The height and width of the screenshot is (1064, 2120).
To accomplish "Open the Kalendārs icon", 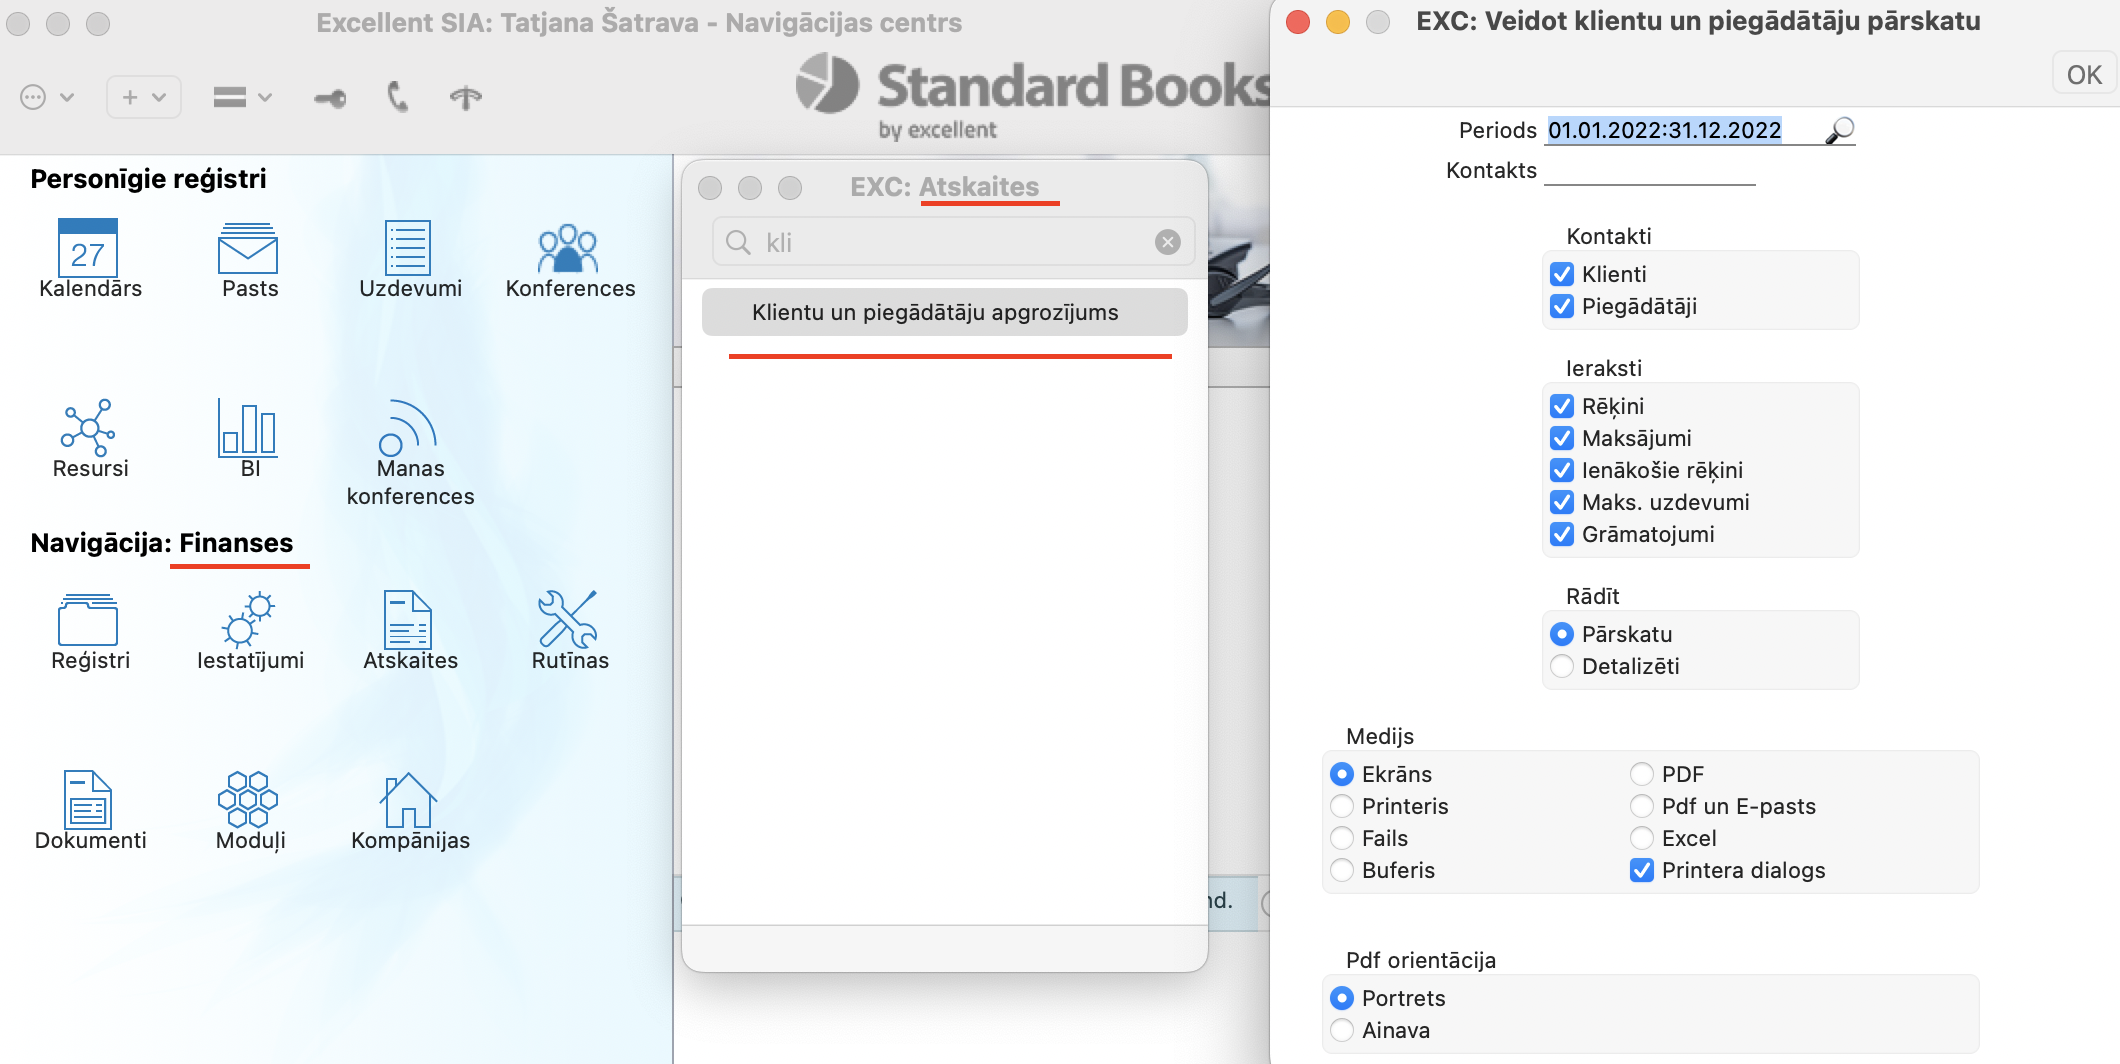I will point(88,250).
